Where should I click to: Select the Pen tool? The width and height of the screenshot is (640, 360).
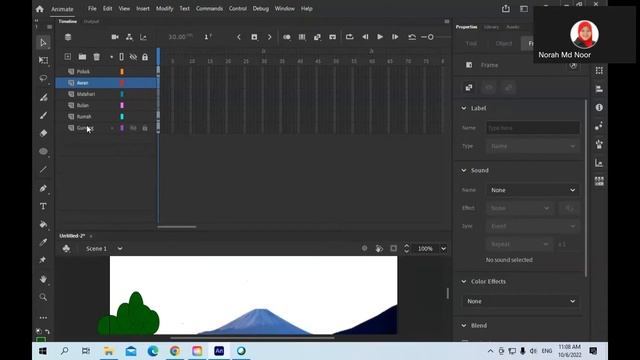43,188
